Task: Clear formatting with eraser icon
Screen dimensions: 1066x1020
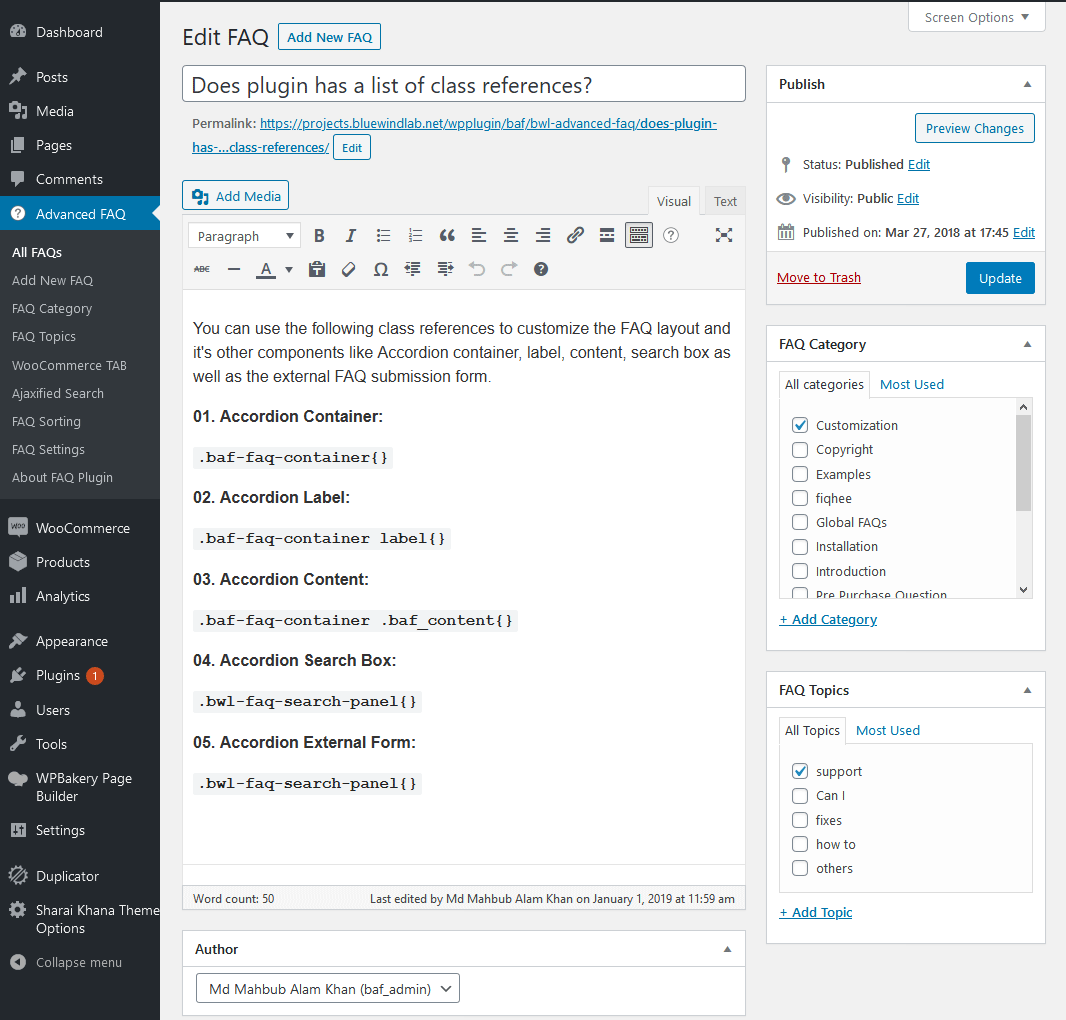Action: pos(349,270)
